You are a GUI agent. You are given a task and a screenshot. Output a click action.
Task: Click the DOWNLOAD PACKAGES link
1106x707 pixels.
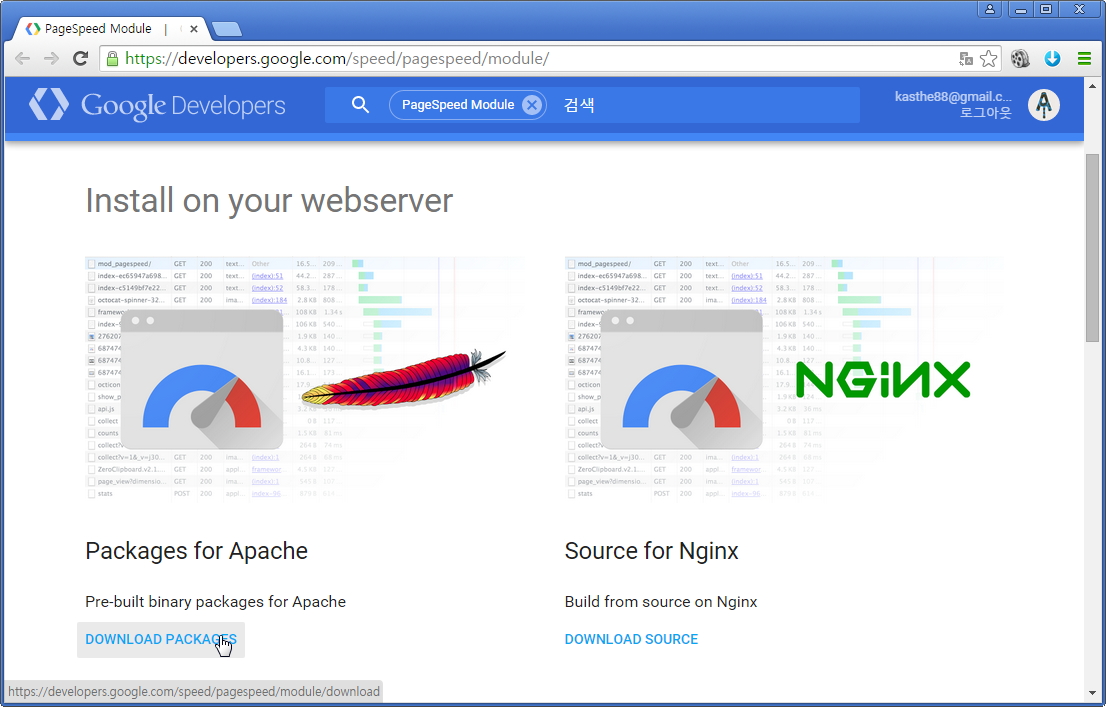click(161, 639)
